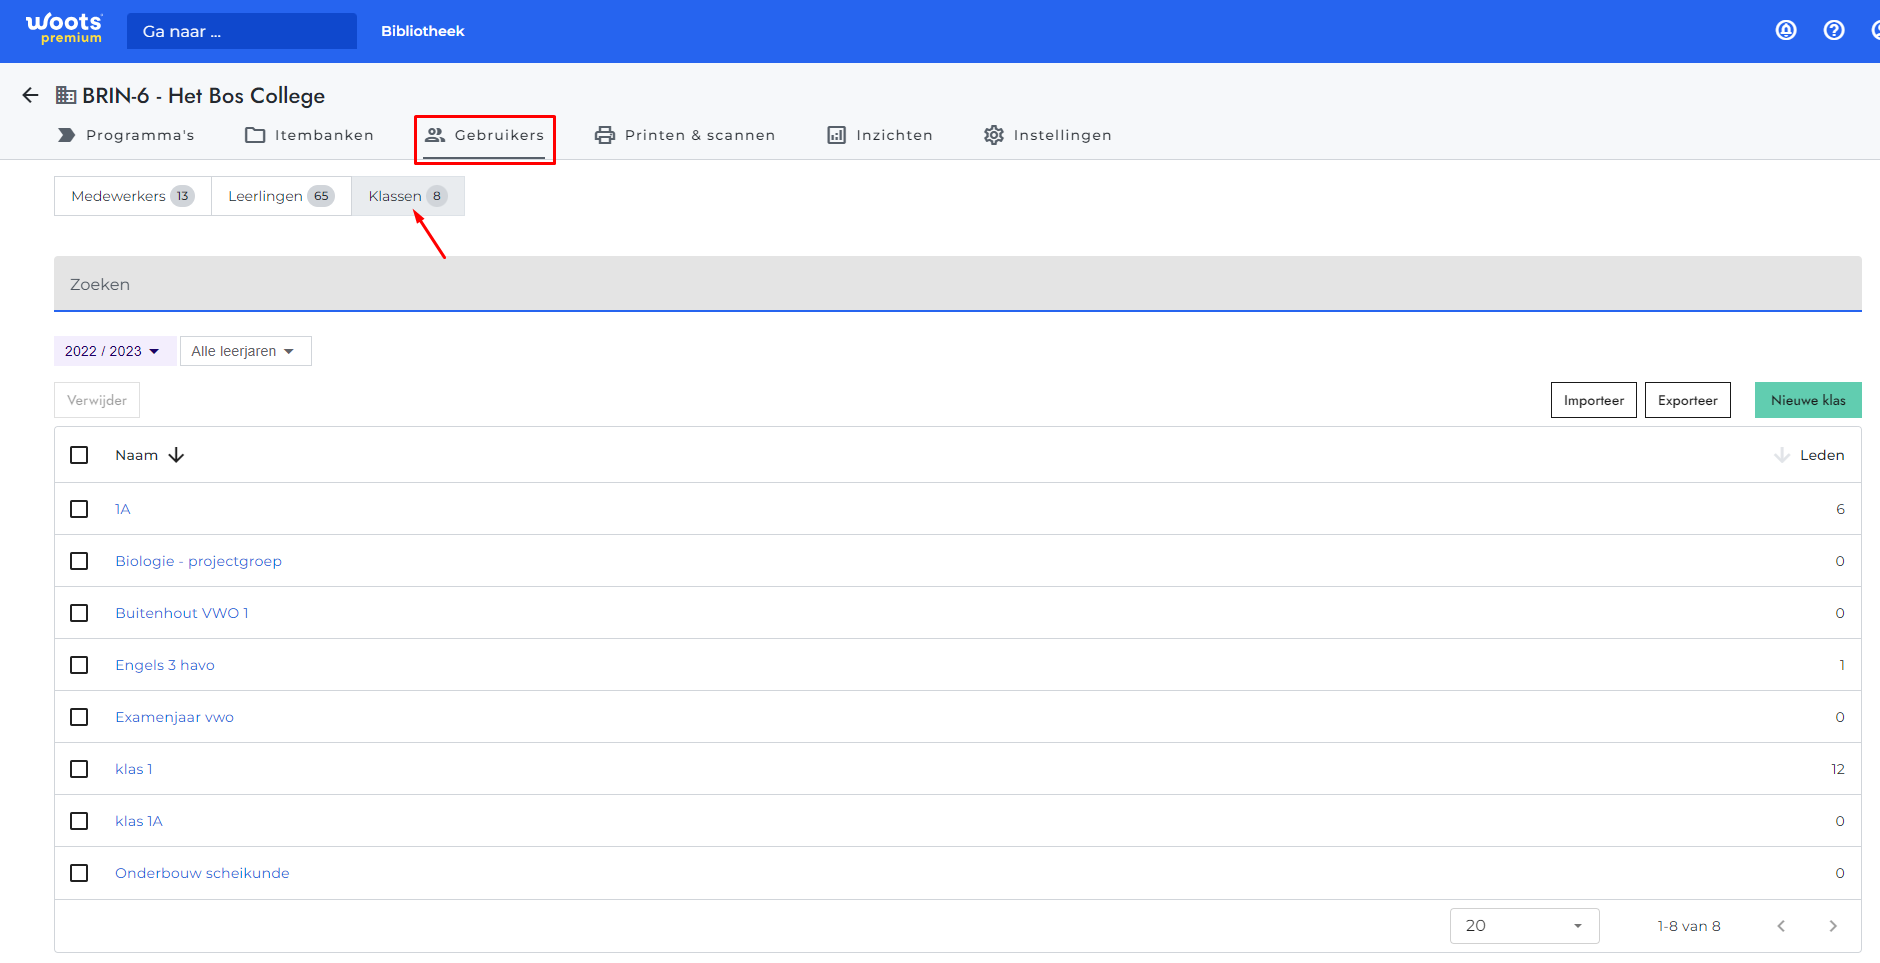Switch to the Leerlingen tab
1880x963 pixels.
[280, 196]
